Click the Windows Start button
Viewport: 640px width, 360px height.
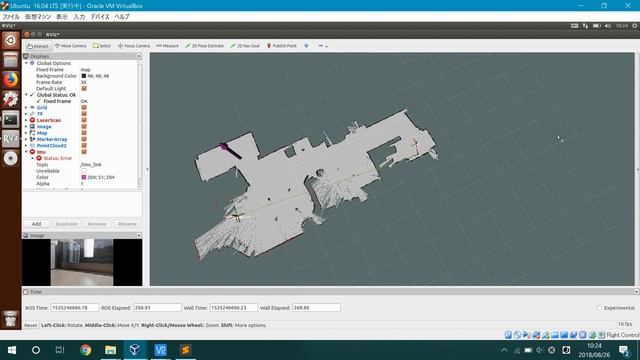pyautogui.click(x=12, y=350)
